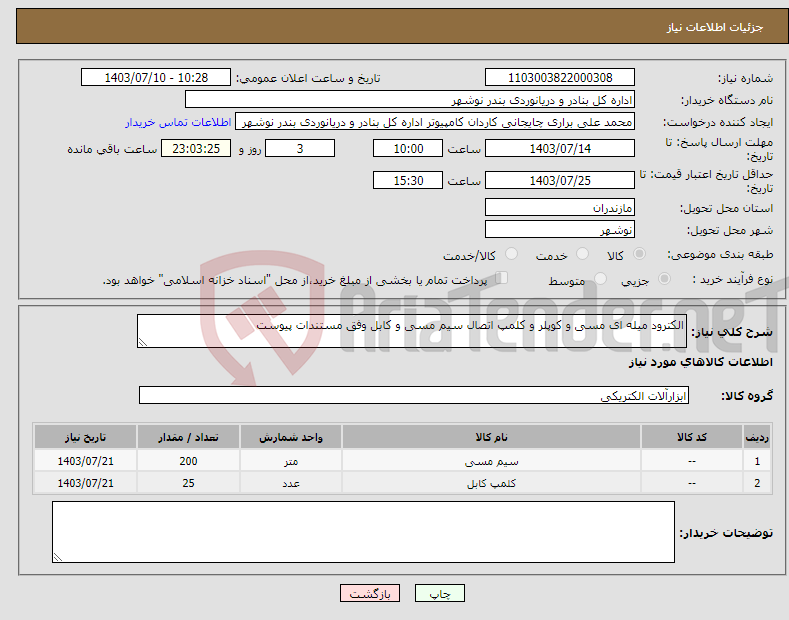The height and width of the screenshot is (620, 789).
Task: Click the request creator name field
Action: pyautogui.click(x=435, y=122)
